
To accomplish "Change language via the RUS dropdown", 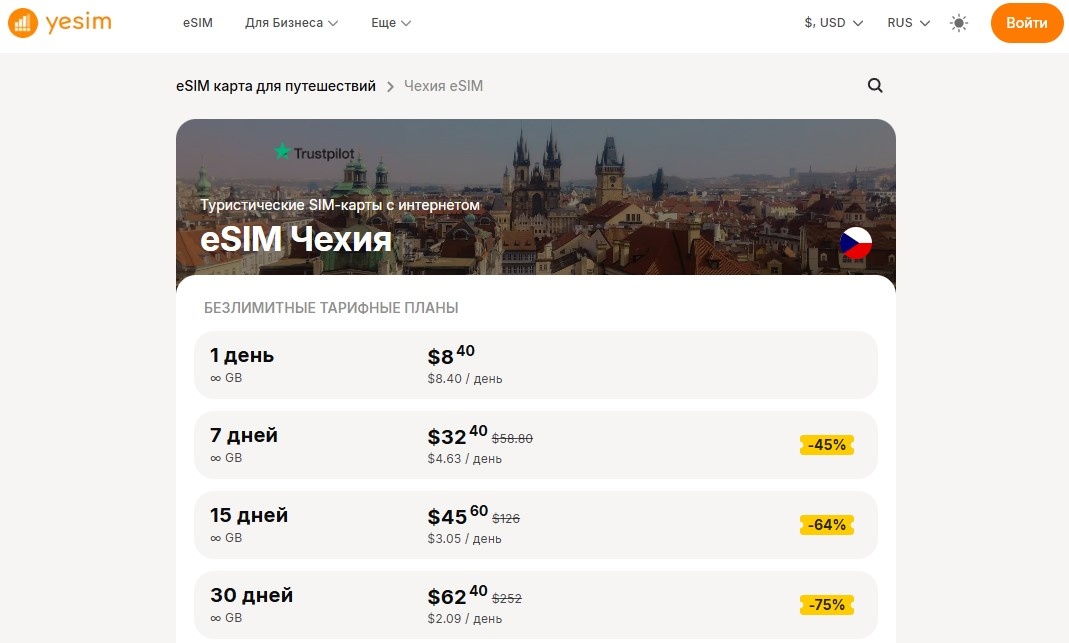I will (x=907, y=22).
